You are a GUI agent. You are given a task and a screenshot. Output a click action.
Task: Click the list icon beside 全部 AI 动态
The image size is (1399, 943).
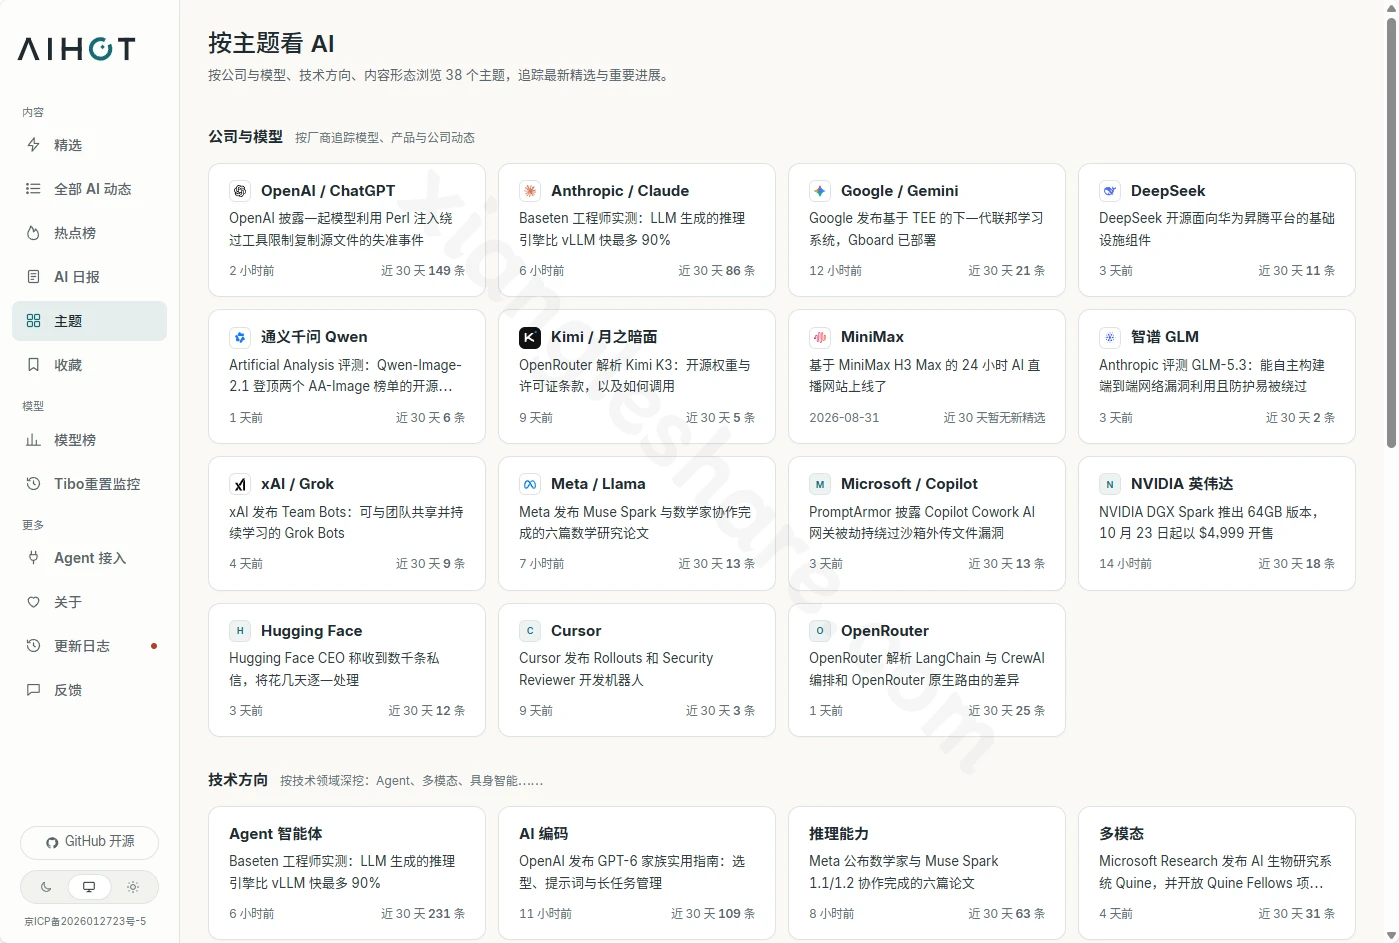click(33, 189)
